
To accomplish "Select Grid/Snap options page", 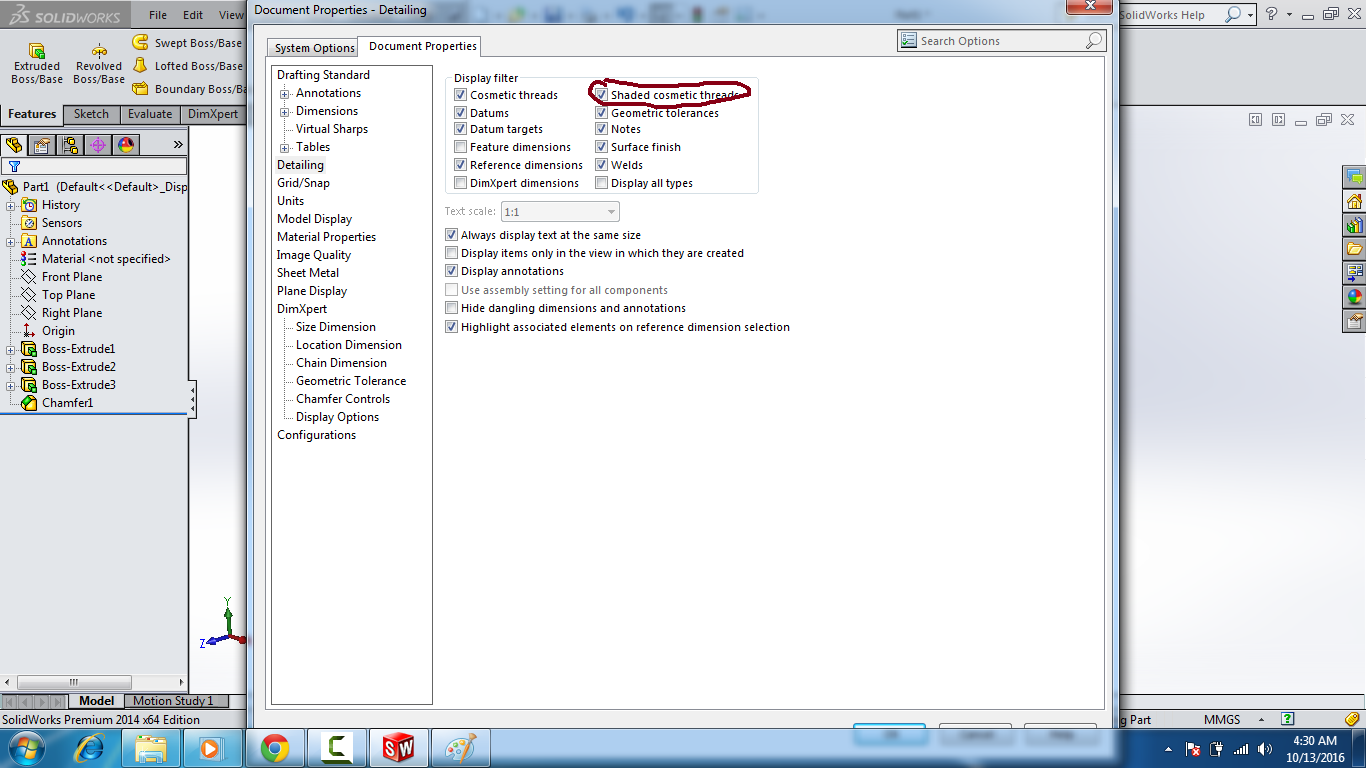I will (303, 183).
